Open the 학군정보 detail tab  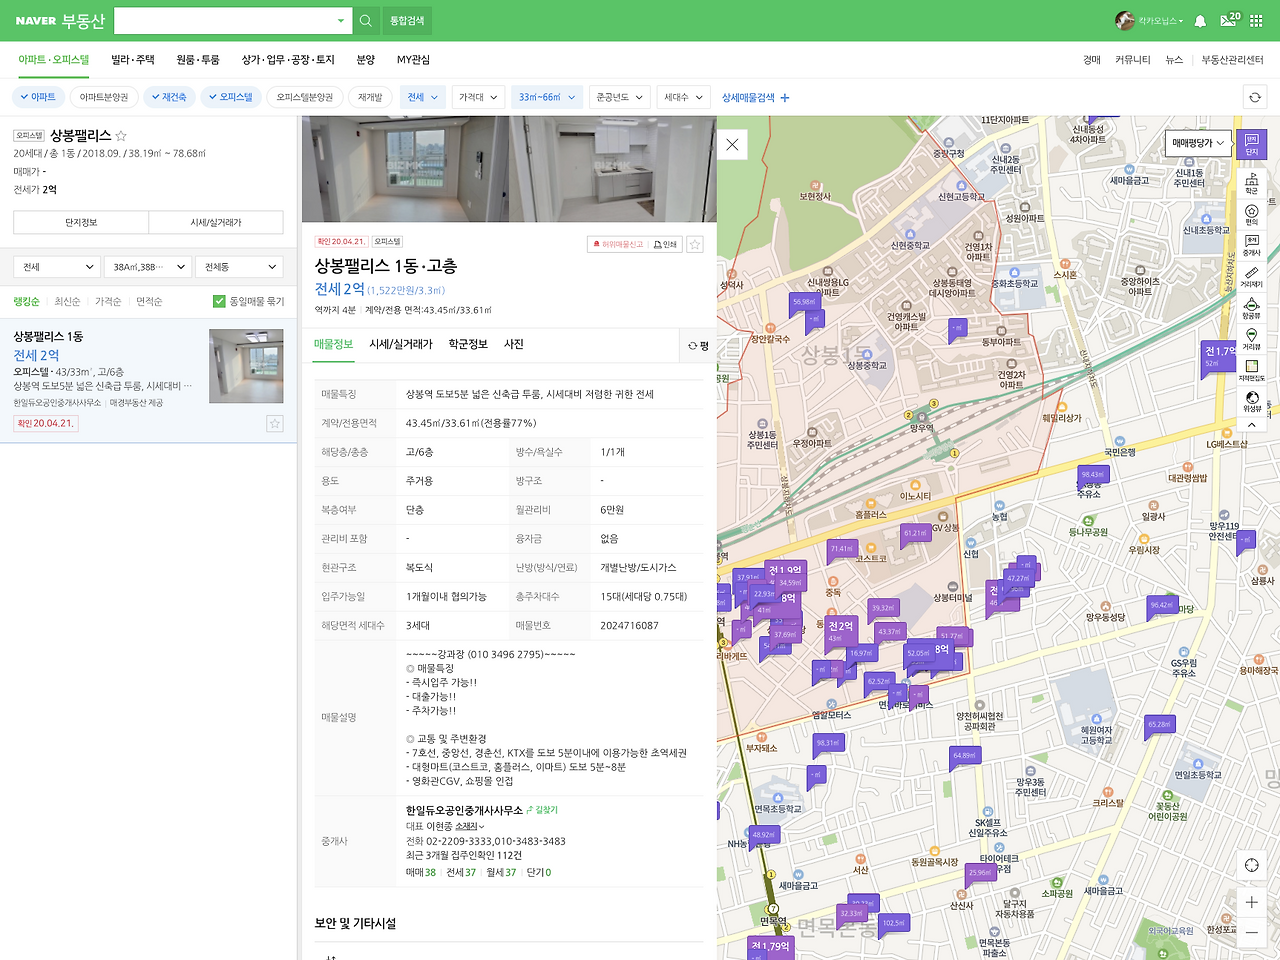tap(468, 344)
